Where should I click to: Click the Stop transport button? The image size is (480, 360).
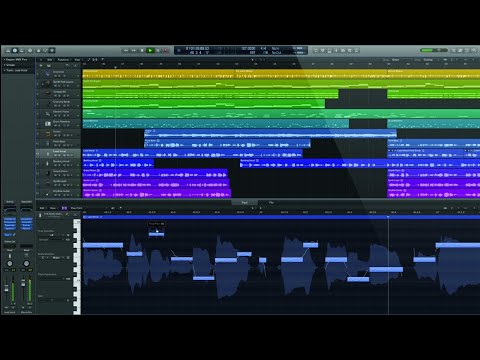click(142, 50)
